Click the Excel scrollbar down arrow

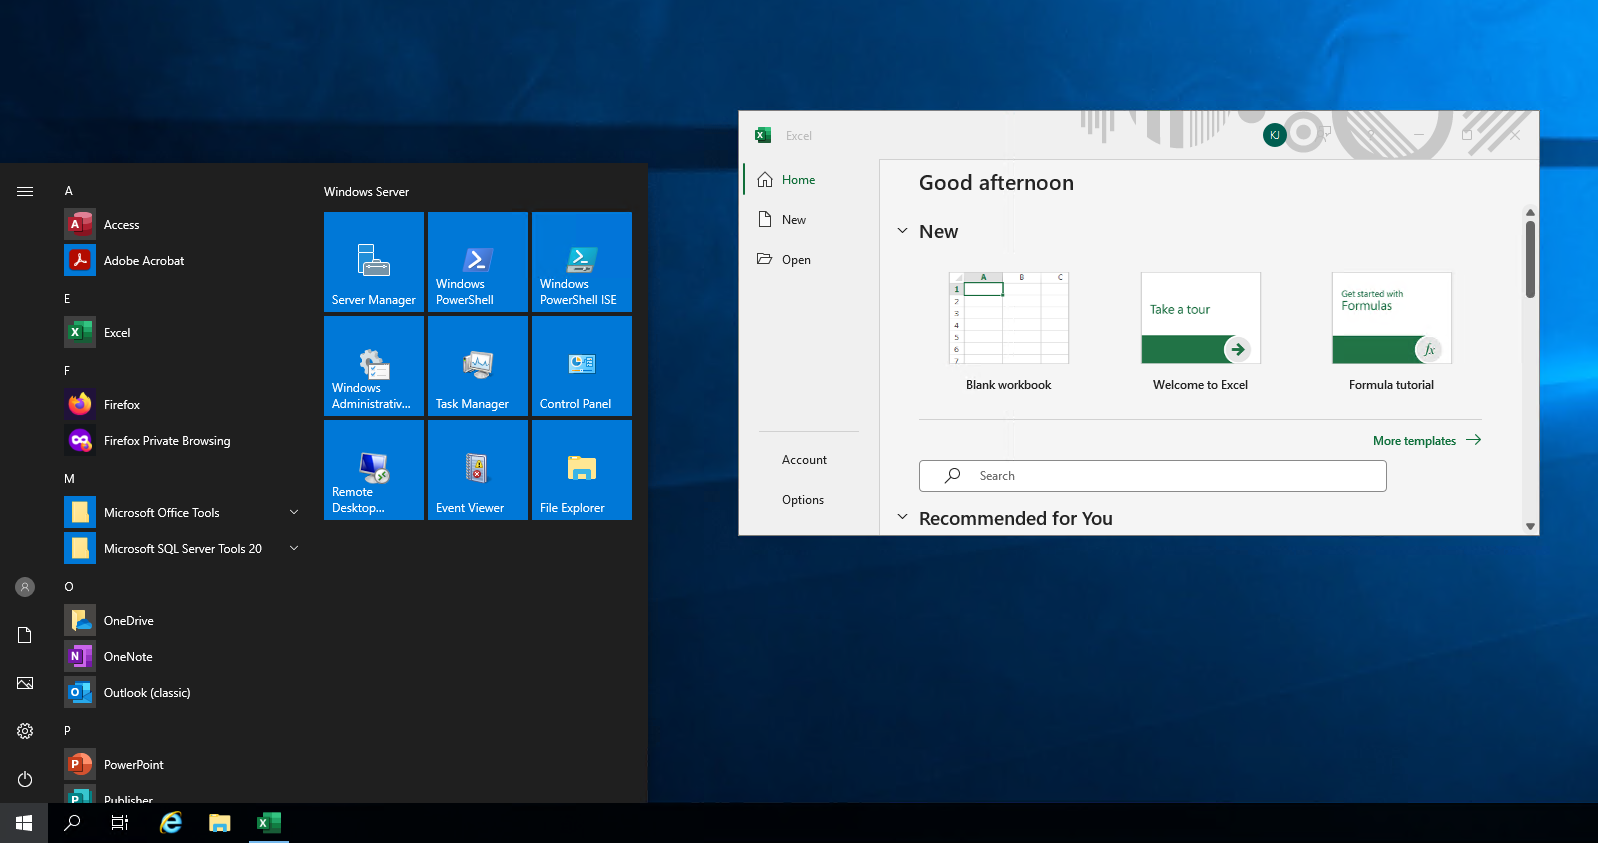click(x=1530, y=526)
